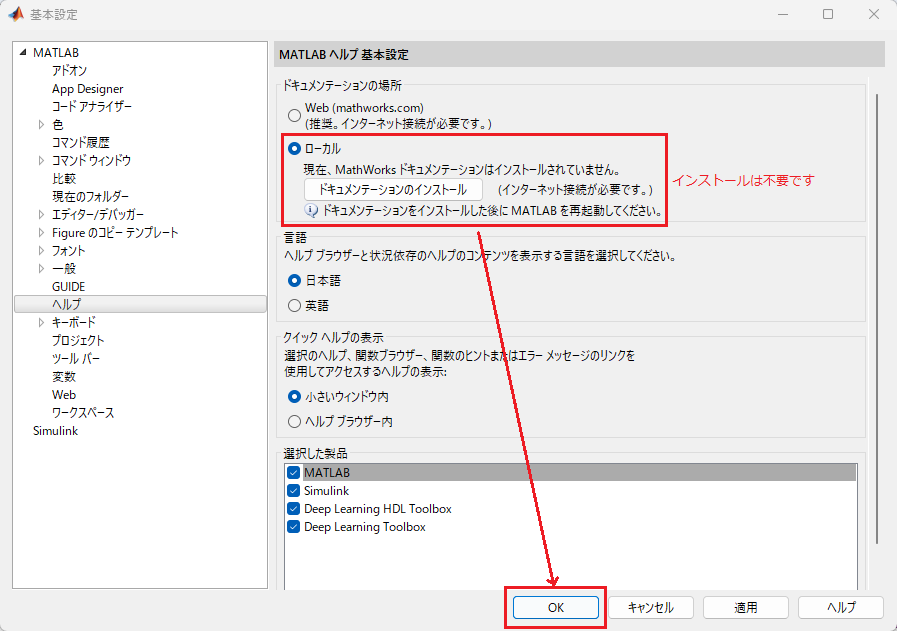Select the ローカル radio button
The image size is (897, 631).
(294, 149)
